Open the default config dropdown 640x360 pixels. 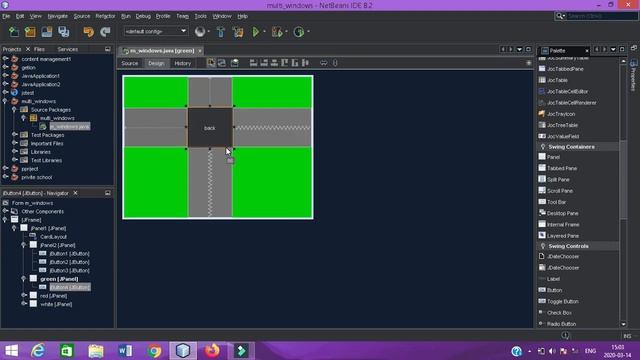[155, 31]
